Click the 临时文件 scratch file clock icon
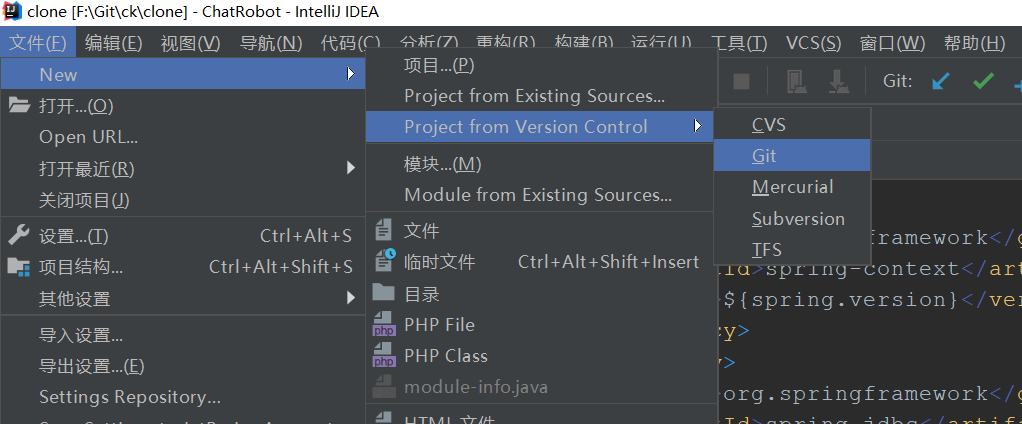The image size is (1022, 424). pos(384,262)
